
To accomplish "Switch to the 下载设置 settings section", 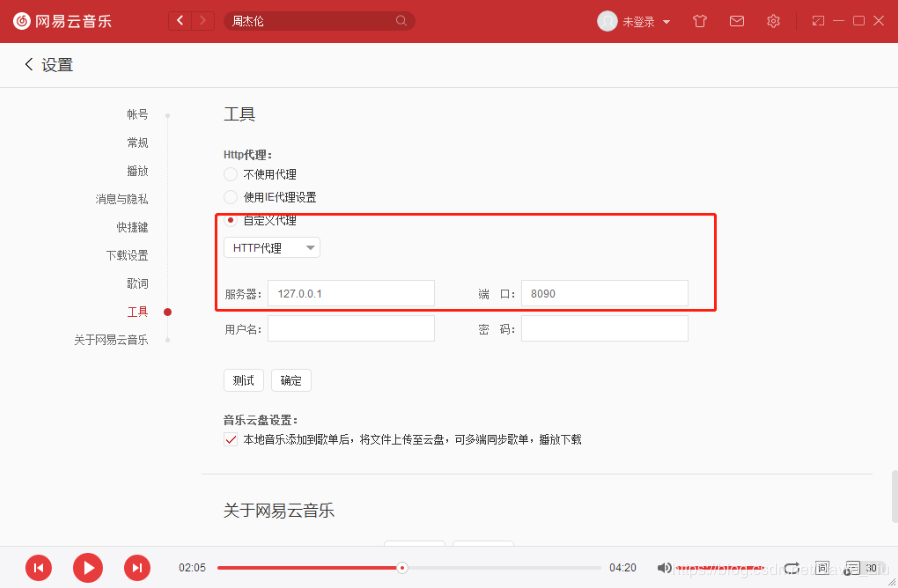I will (x=127, y=255).
